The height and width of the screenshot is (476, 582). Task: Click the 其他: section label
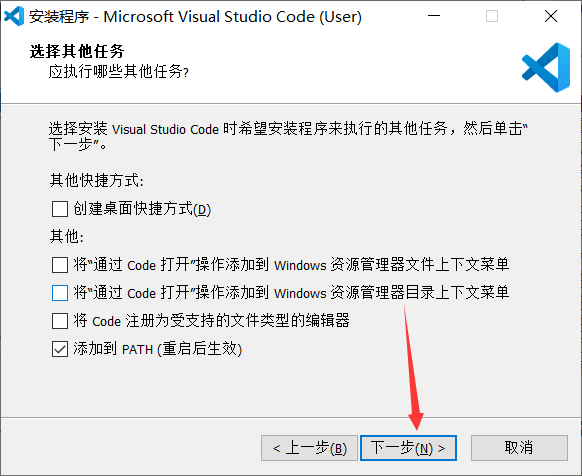pyautogui.click(x=67, y=237)
